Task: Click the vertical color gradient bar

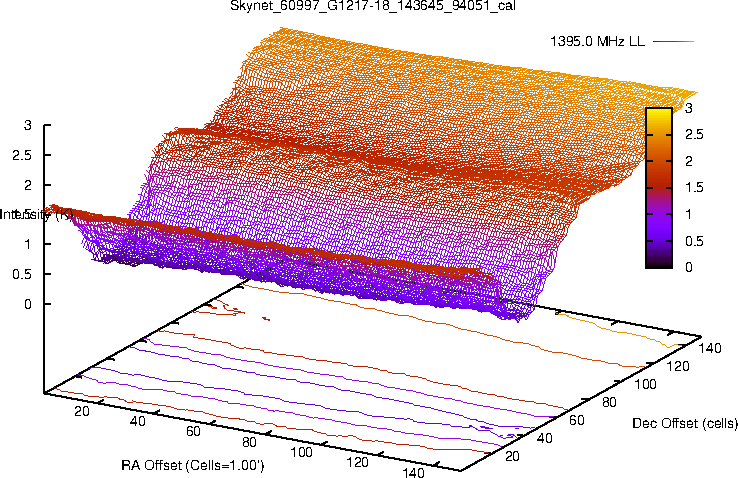Action: [x=659, y=188]
